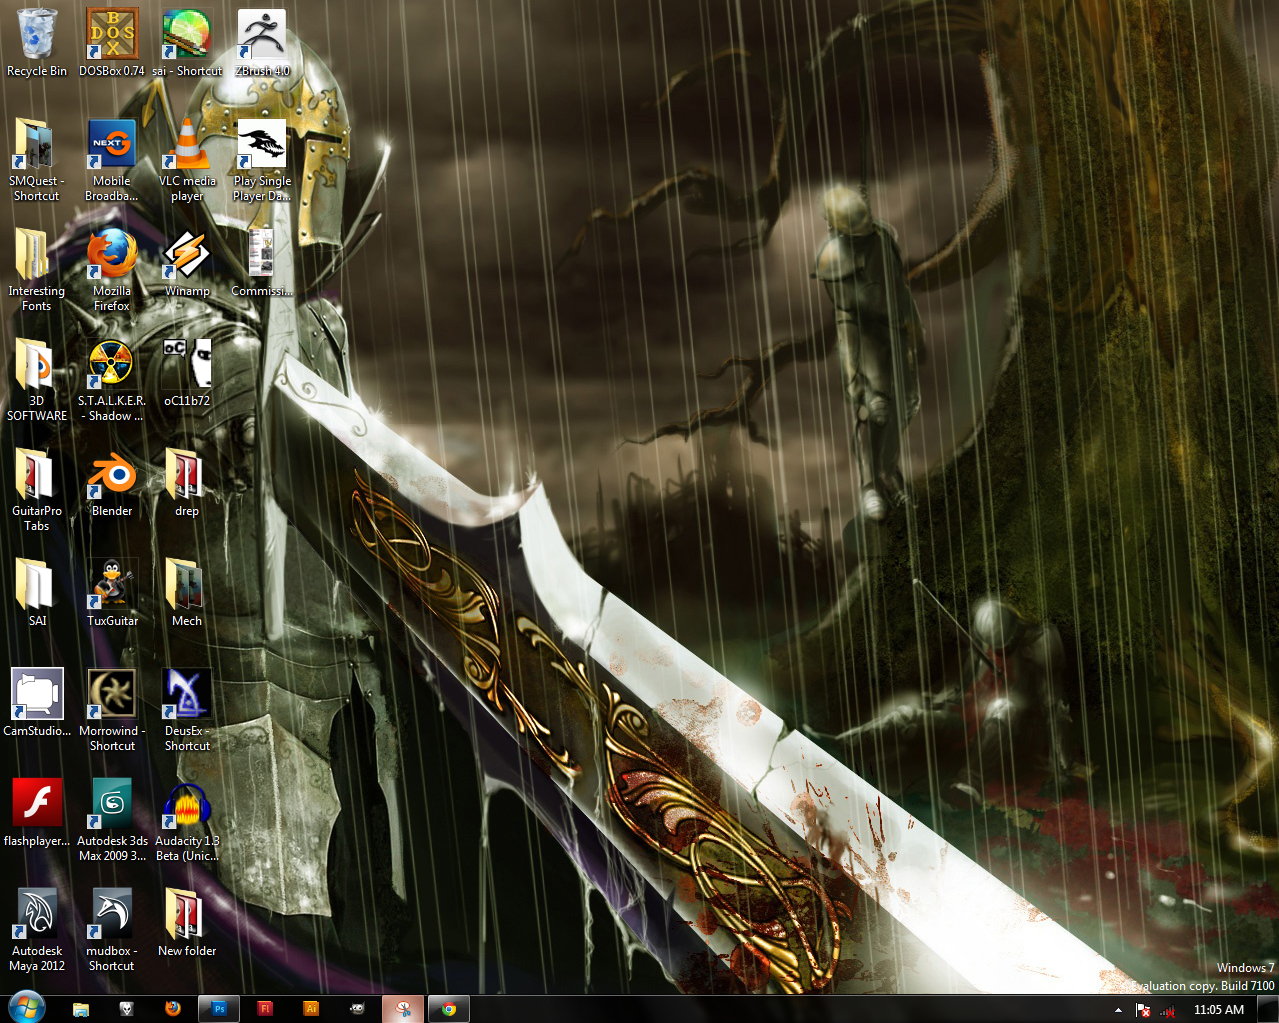Open the Windows Start menu

tap(26, 1008)
